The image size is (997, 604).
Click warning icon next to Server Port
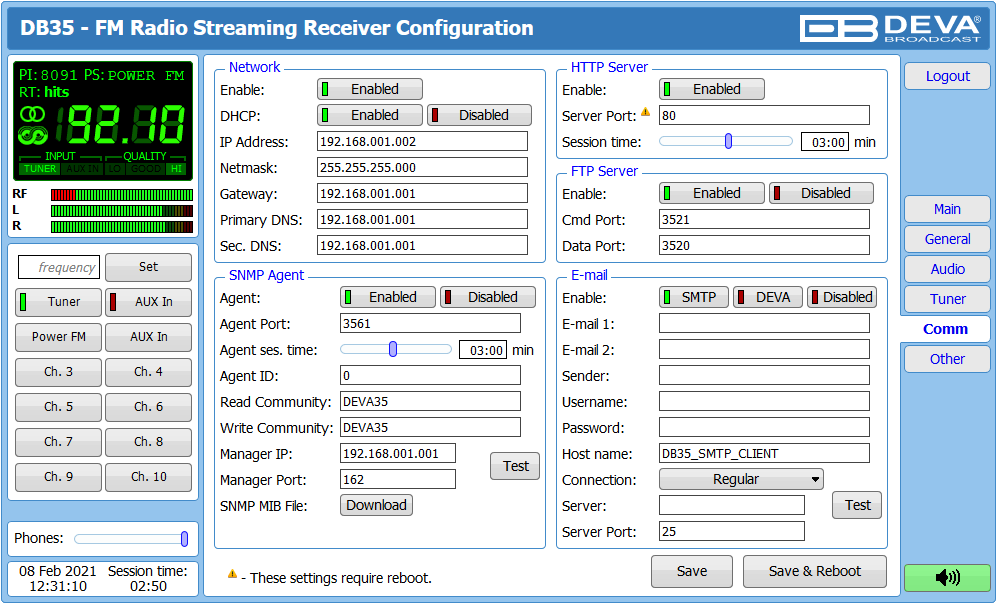pos(645,113)
